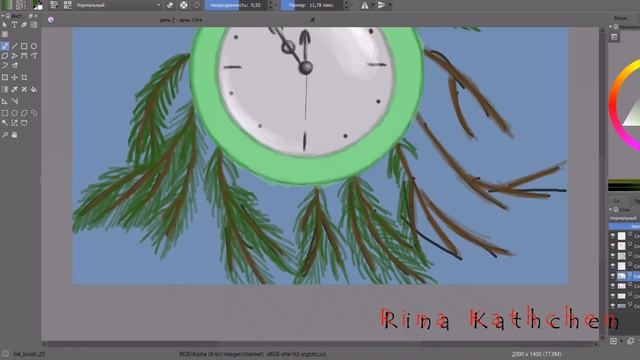Toggle eraser mode in top toolbar

170,5
